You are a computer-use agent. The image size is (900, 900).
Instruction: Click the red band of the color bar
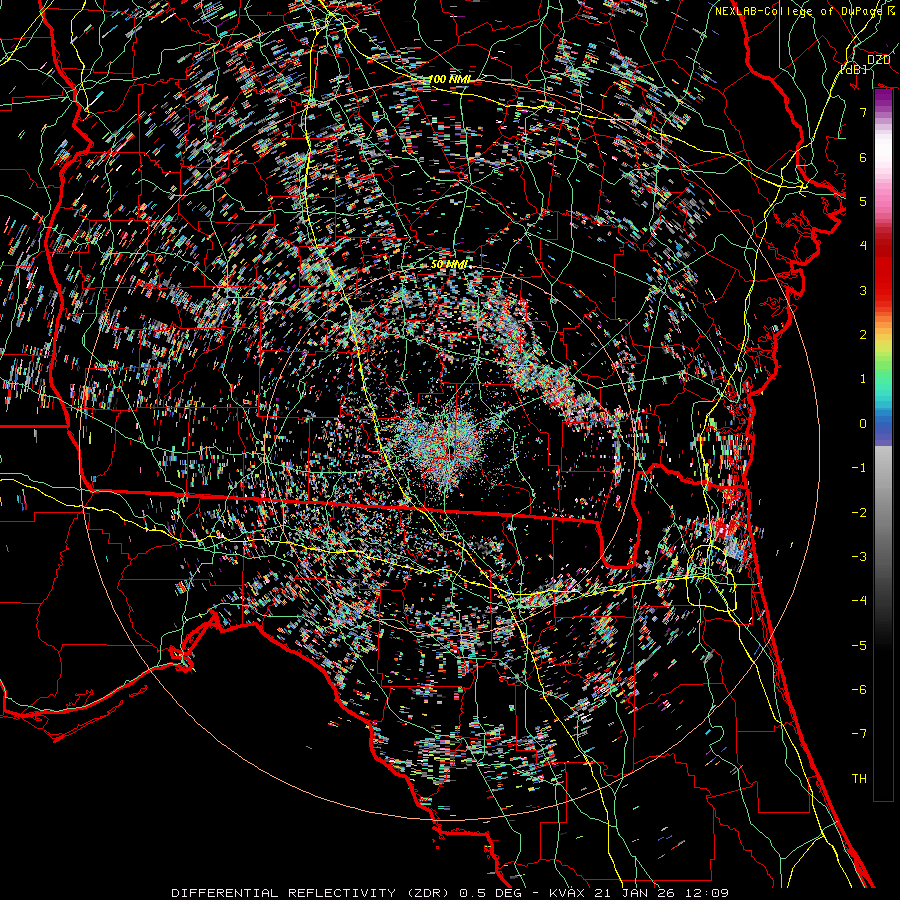pos(883,270)
